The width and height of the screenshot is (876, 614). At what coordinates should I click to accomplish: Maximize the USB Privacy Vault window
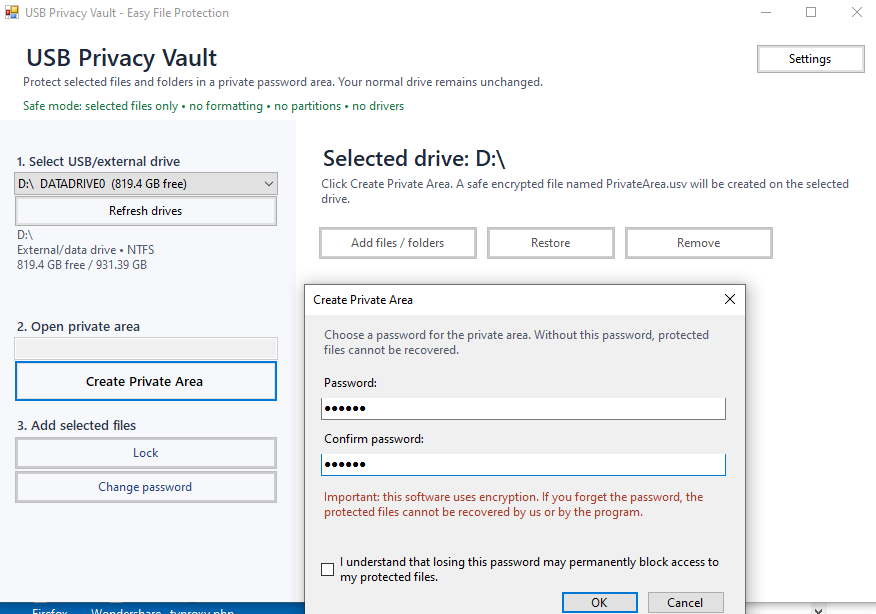pyautogui.click(x=811, y=12)
